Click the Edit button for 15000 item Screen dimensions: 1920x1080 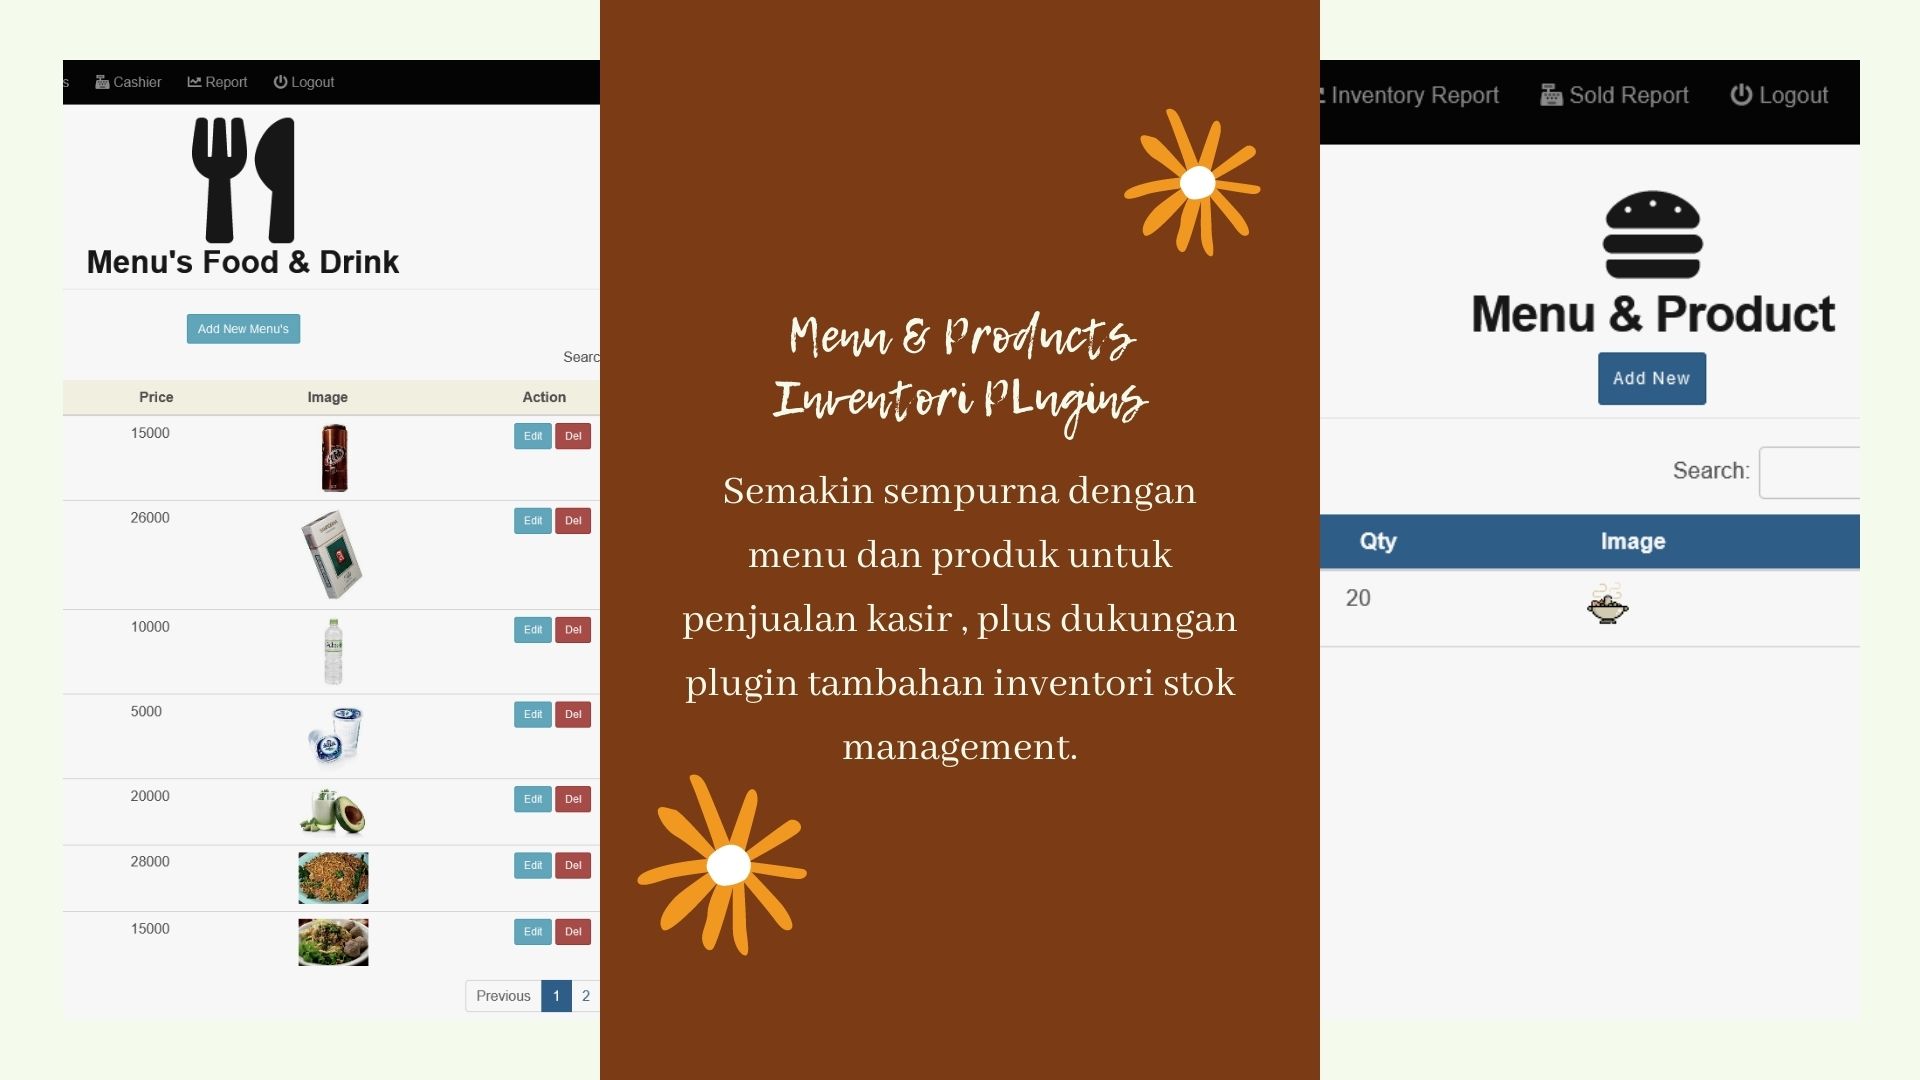pos(531,435)
